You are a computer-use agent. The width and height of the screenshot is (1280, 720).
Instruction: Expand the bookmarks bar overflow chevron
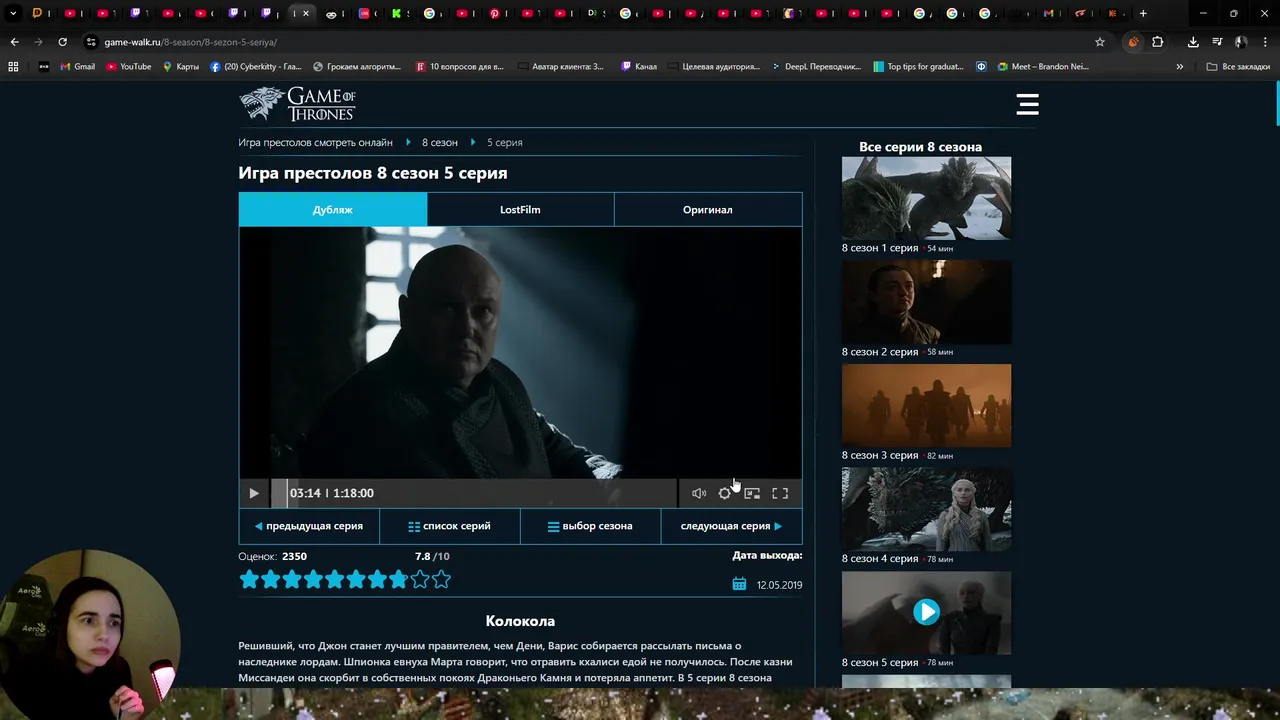click(x=1180, y=67)
